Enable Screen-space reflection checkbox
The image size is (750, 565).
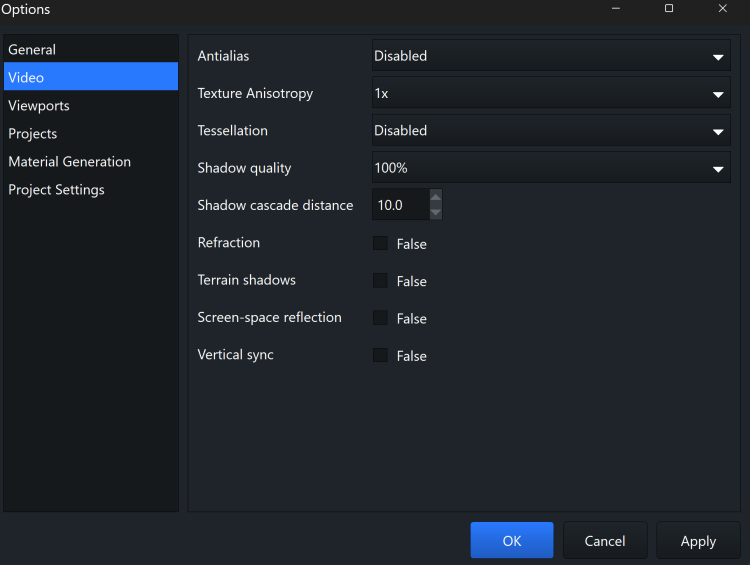pyautogui.click(x=380, y=318)
